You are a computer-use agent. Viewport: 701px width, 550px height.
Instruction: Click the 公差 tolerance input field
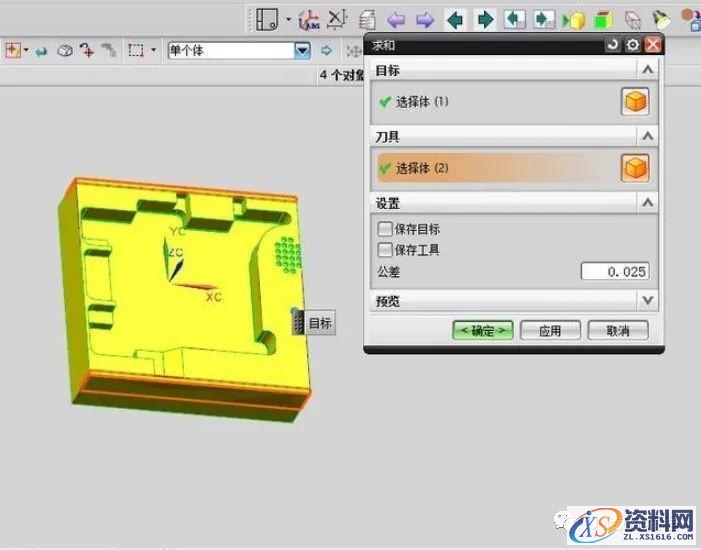pyautogui.click(x=615, y=271)
